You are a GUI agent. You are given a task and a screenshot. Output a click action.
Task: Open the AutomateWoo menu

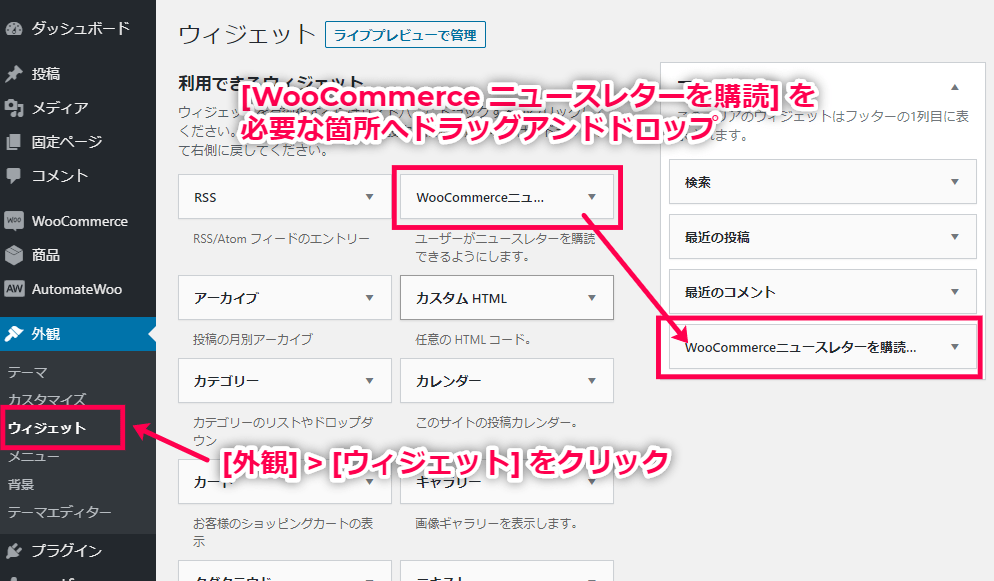(78, 289)
